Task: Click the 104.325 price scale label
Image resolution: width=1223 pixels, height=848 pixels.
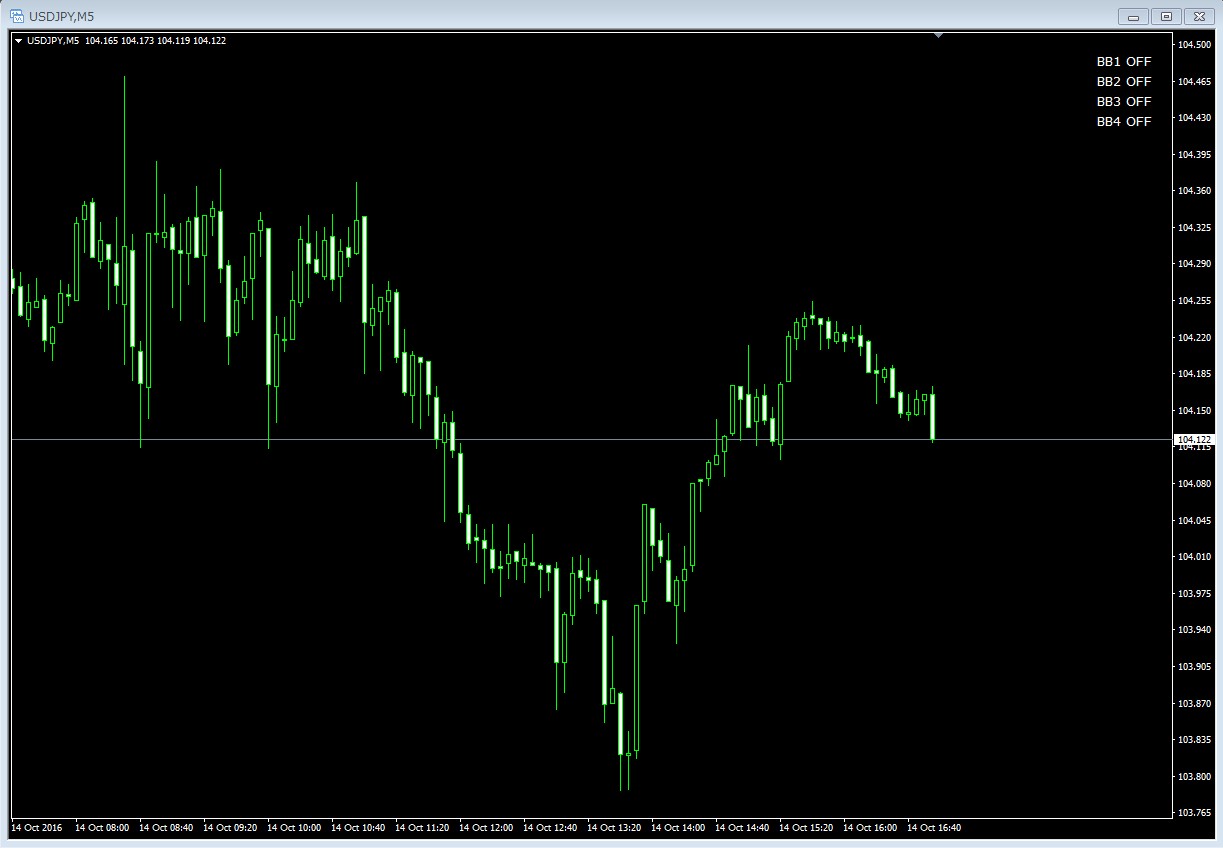Action: point(1194,228)
